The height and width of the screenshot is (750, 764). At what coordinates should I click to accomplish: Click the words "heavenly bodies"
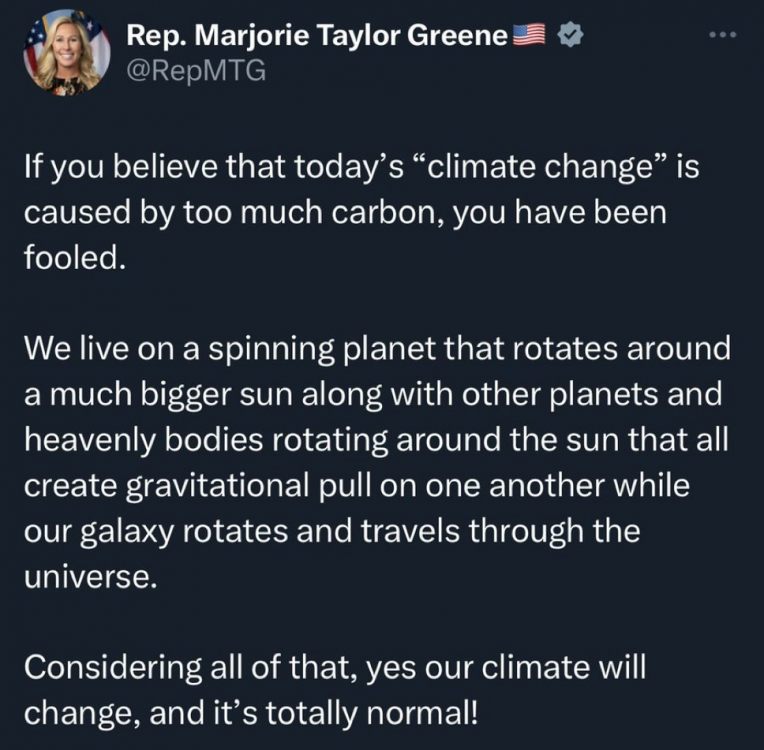(x=143, y=440)
